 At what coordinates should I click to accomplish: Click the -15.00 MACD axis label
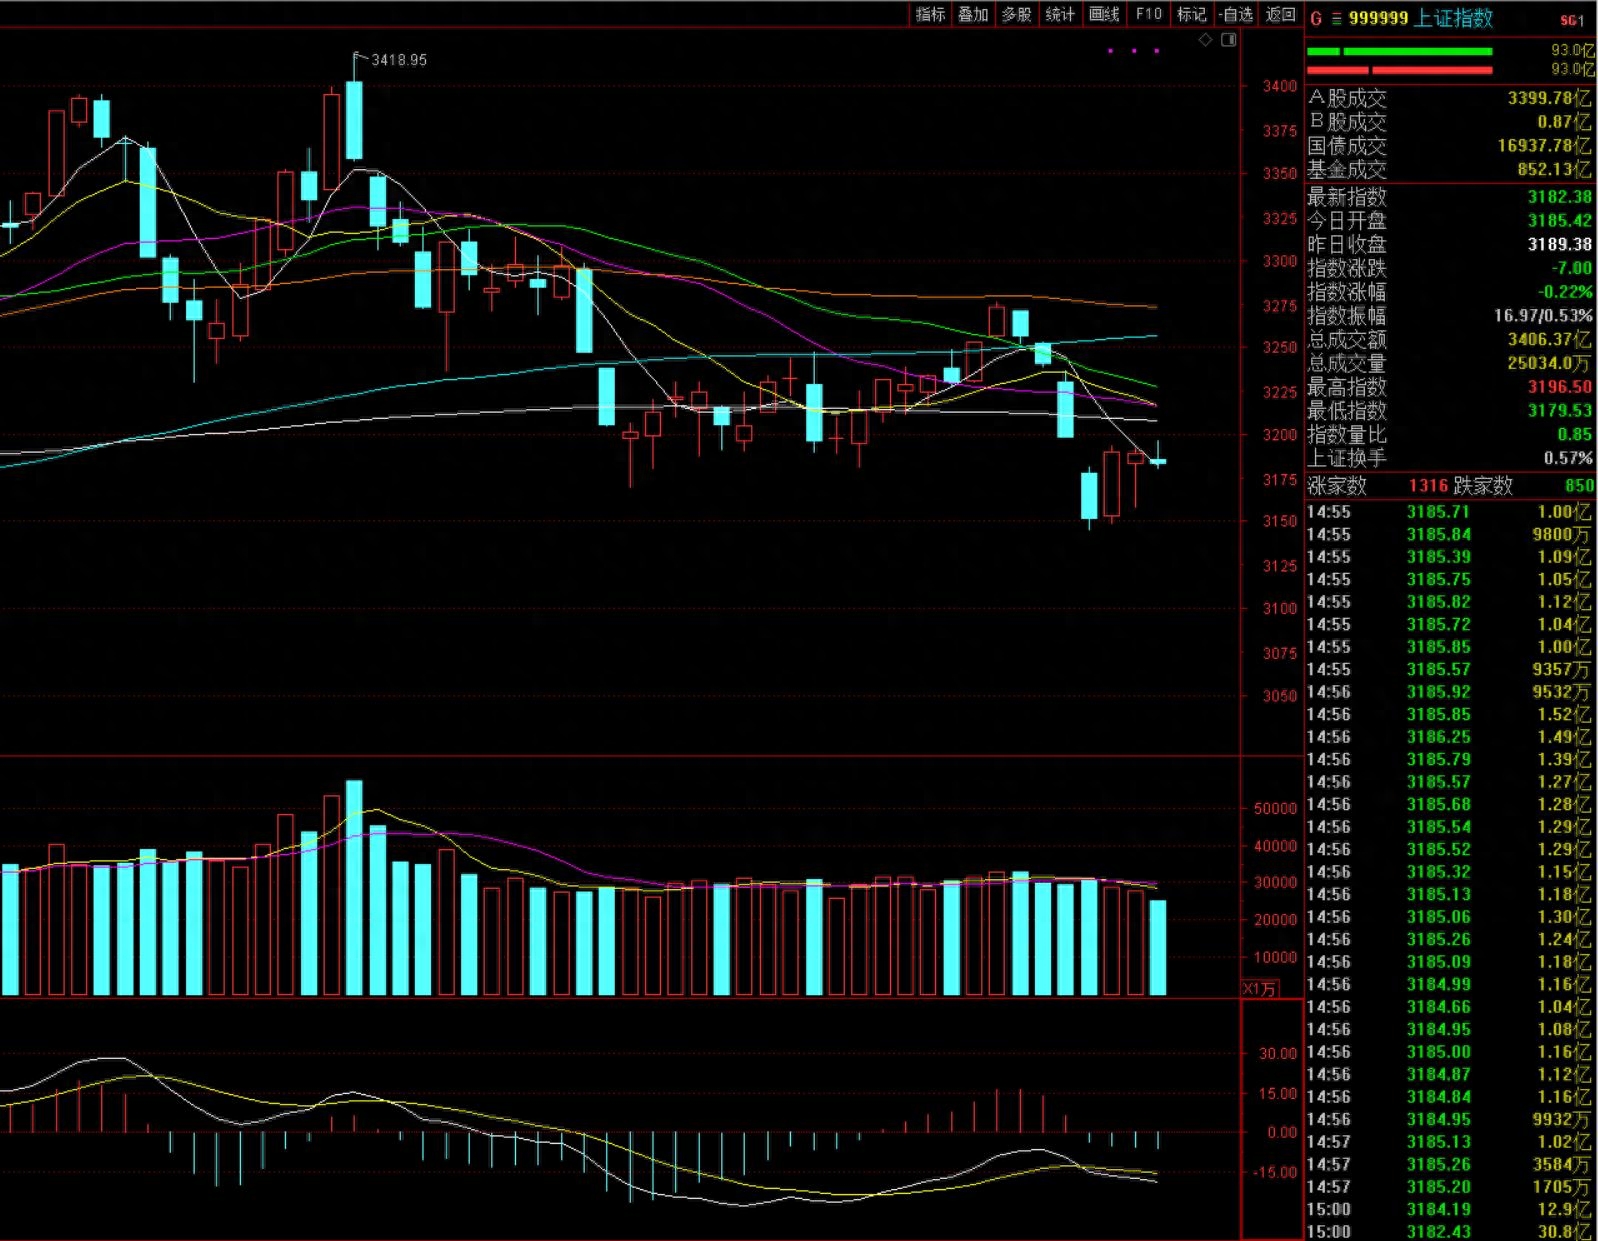pyautogui.click(x=1275, y=1172)
